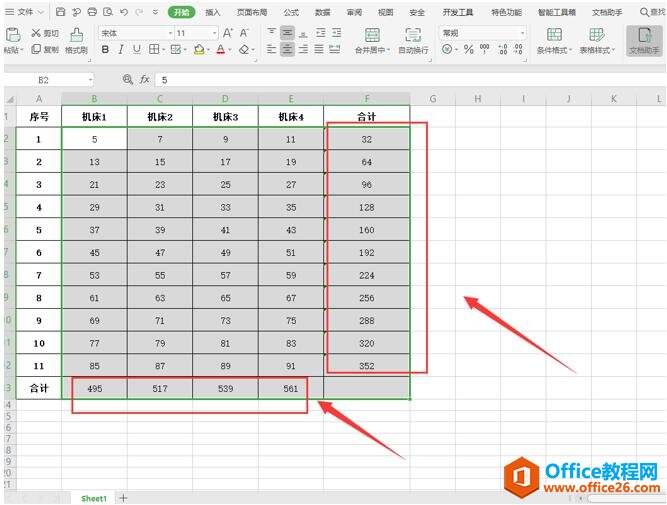Decrease cell indent
Image resolution: width=667 pixels, height=505 pixels.
[321, 33]
